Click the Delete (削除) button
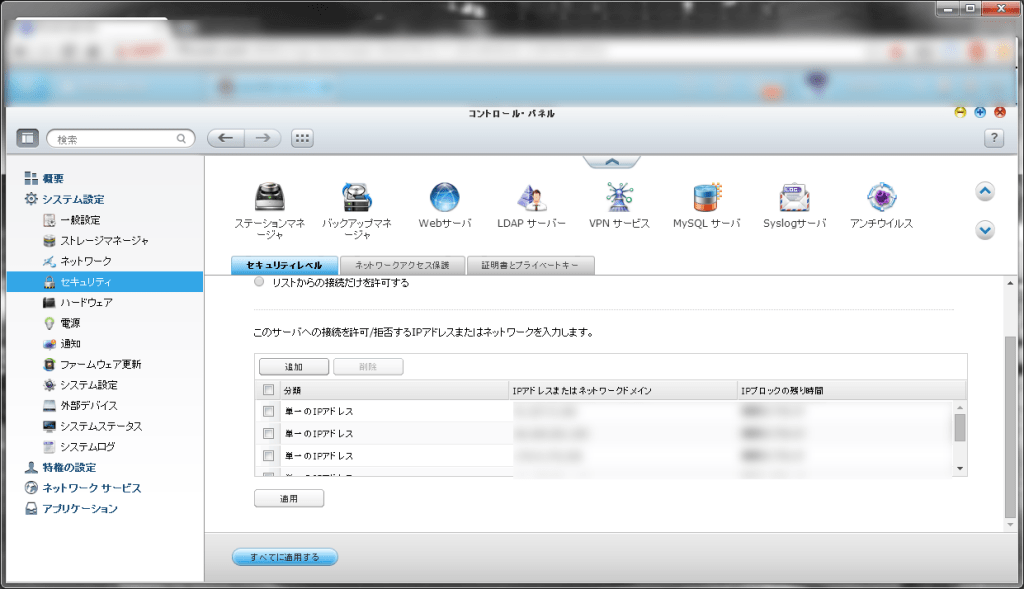 click(368, 367)
